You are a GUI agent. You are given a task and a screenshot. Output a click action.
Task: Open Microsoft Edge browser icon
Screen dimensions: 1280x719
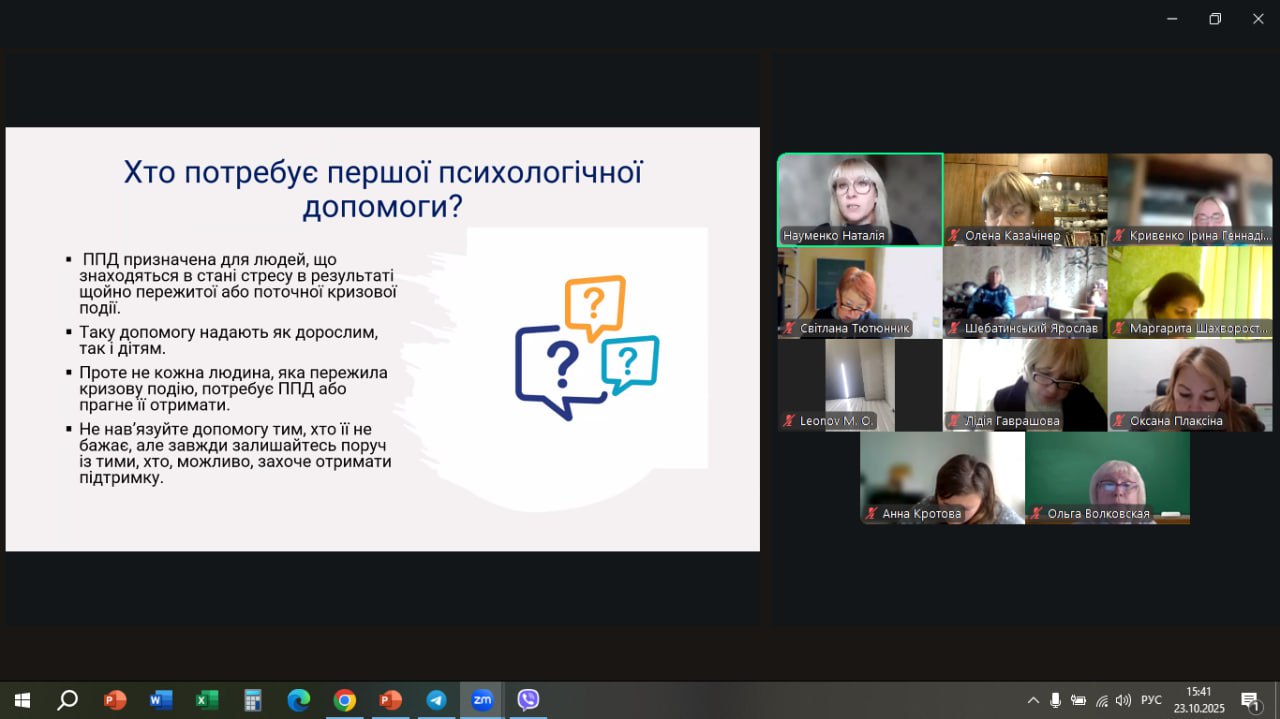(298, 700)
